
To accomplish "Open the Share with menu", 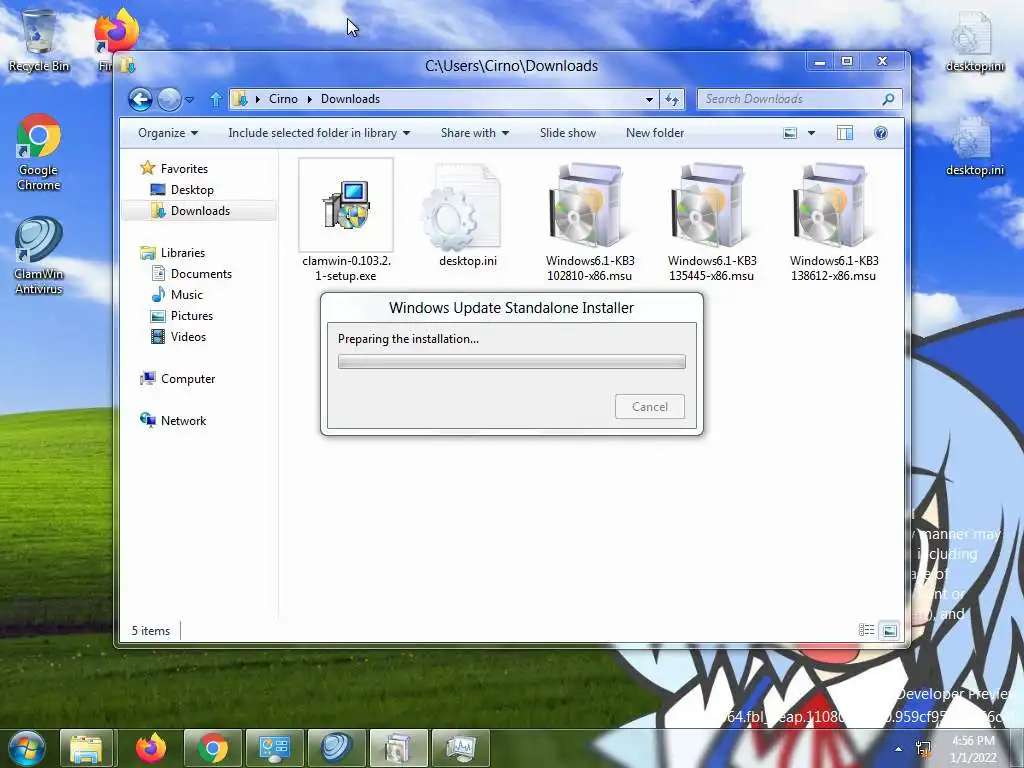I will (475, 133).
